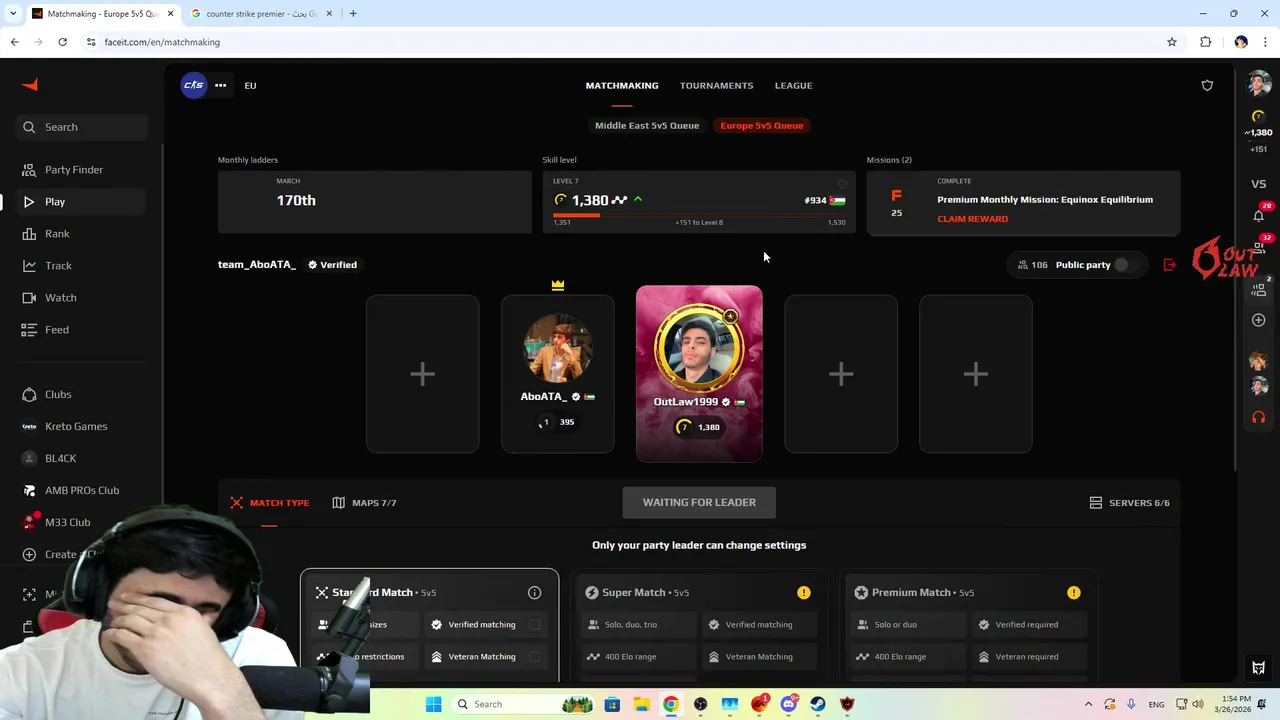1280x720 pixels.
Task: Select Middle East 5v5 Queue
Action: [647, 125]
